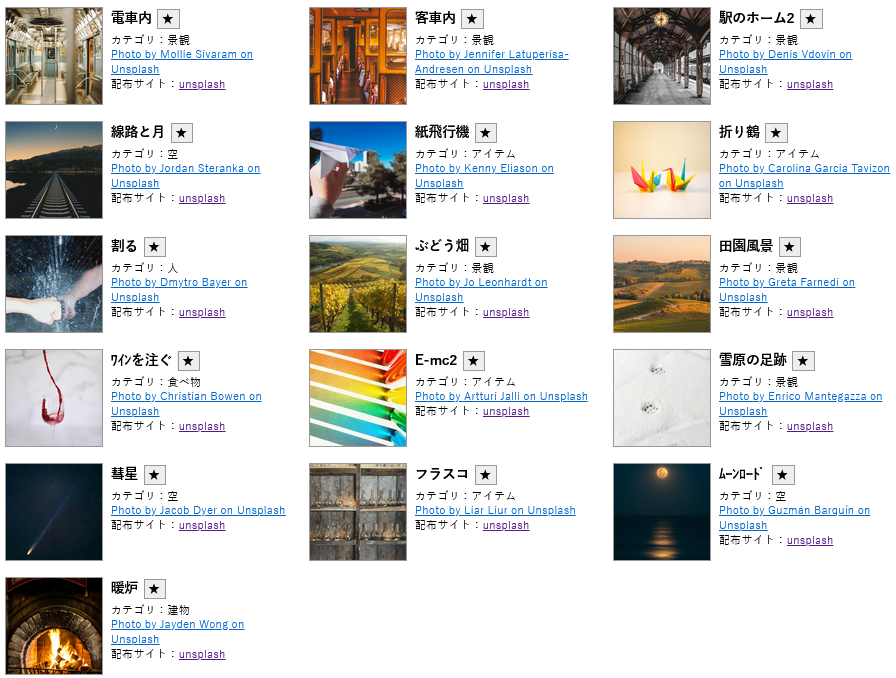Click the unsplash site link under 割る
Viewport: 896px width, 678px height.
coord(202,313)
